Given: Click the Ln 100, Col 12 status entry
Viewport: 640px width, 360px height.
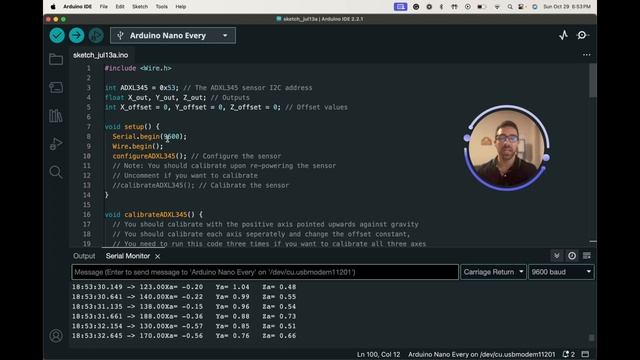Looking at the screenshot, I should coord(378,354).
